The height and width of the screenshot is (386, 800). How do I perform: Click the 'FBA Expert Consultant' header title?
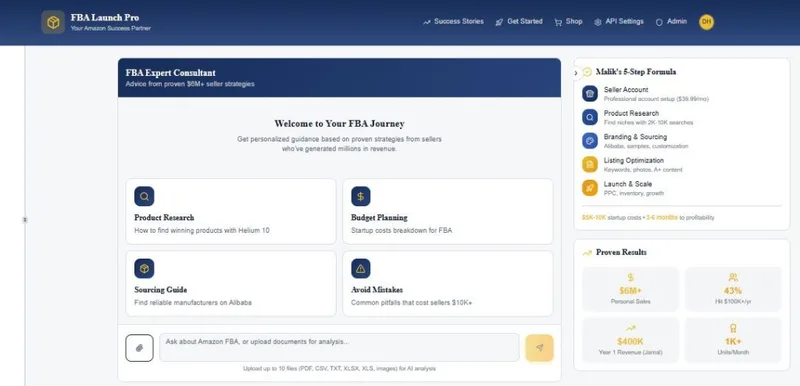(170, 73)
